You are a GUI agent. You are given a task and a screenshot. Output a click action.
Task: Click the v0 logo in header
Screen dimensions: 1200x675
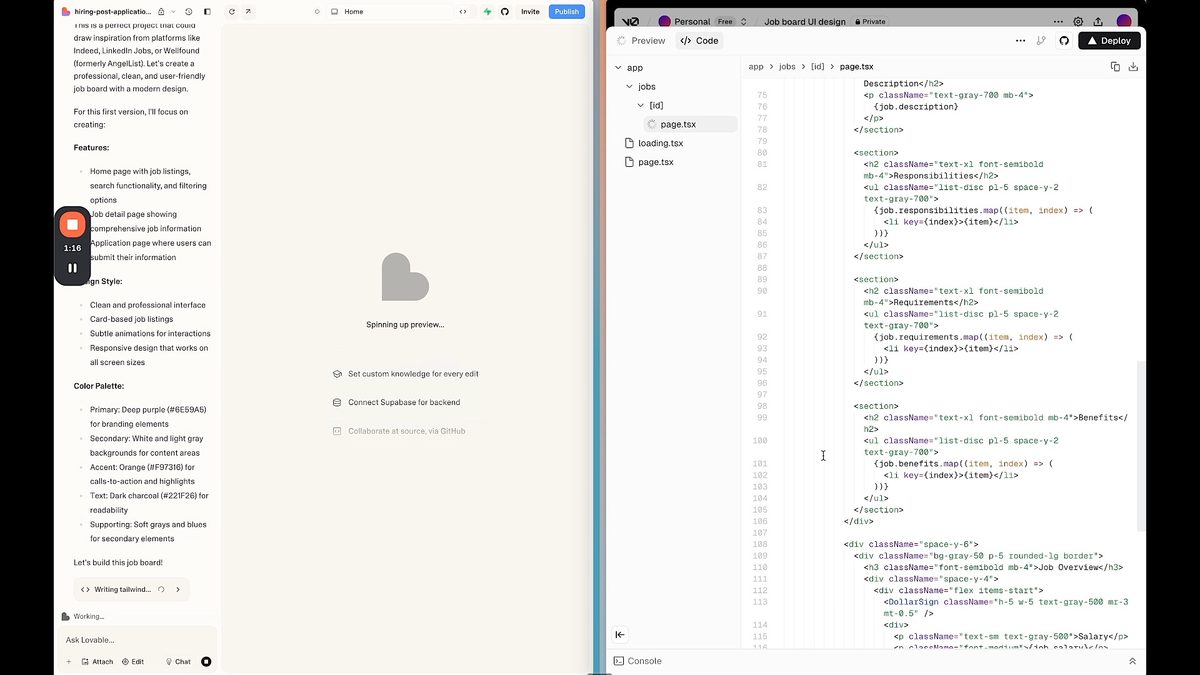coord(628,21)
